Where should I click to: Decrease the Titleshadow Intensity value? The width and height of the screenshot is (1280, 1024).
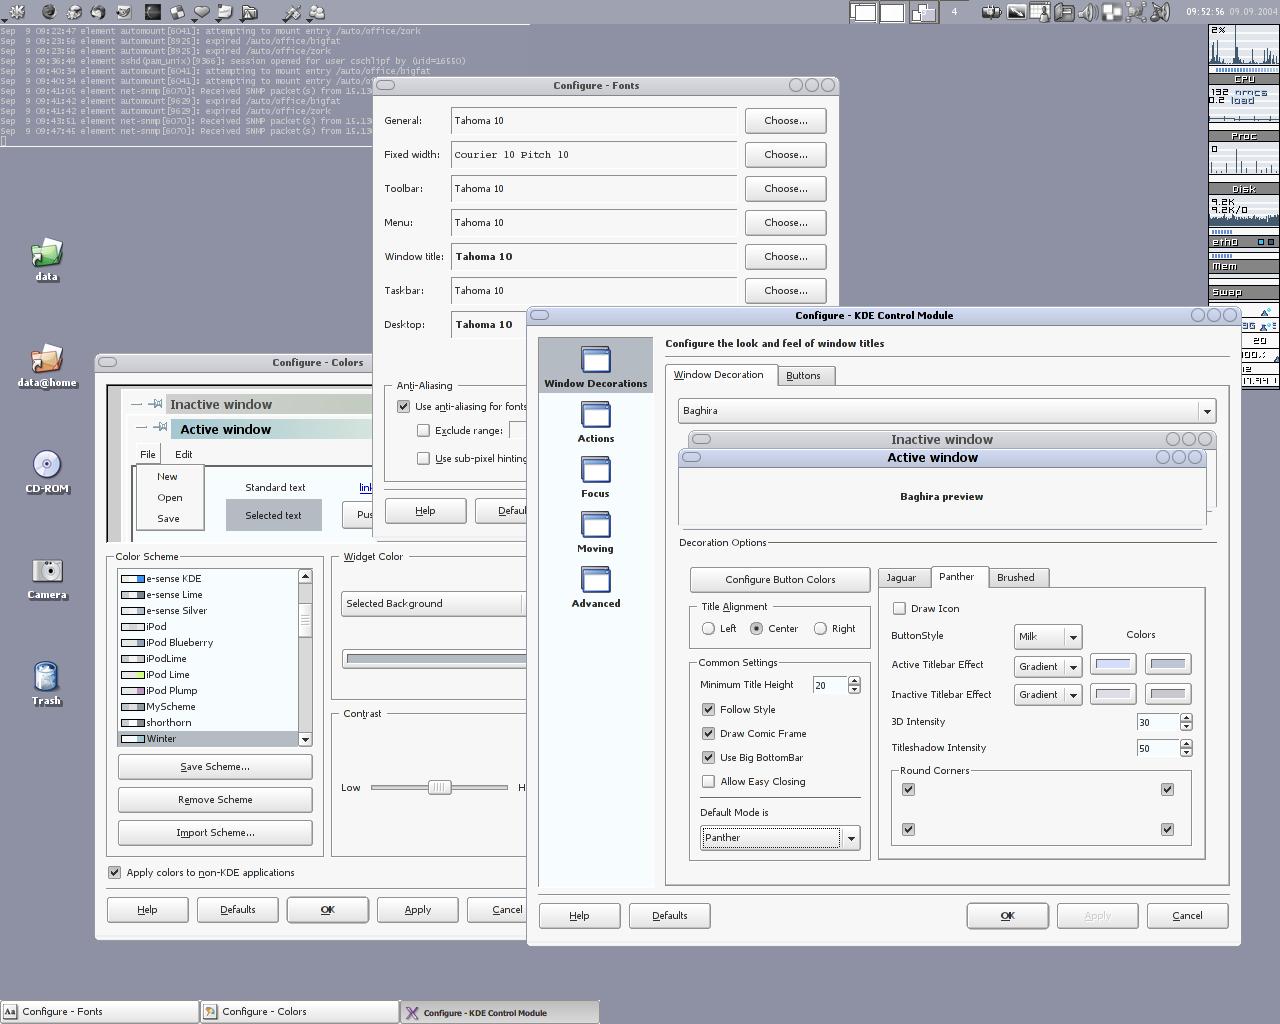1186,752
